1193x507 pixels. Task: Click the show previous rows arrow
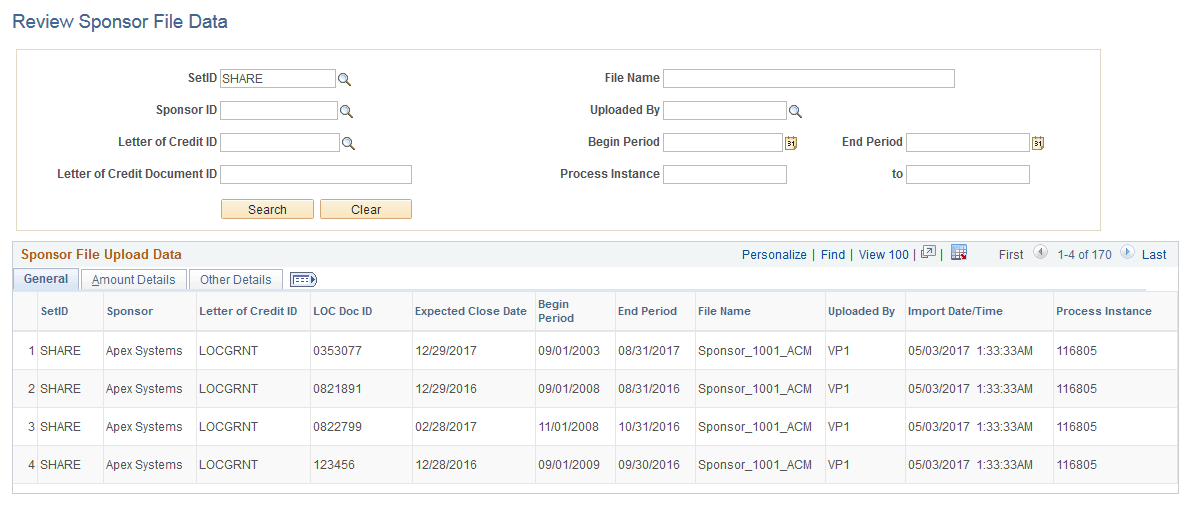tap(1040, 253)
